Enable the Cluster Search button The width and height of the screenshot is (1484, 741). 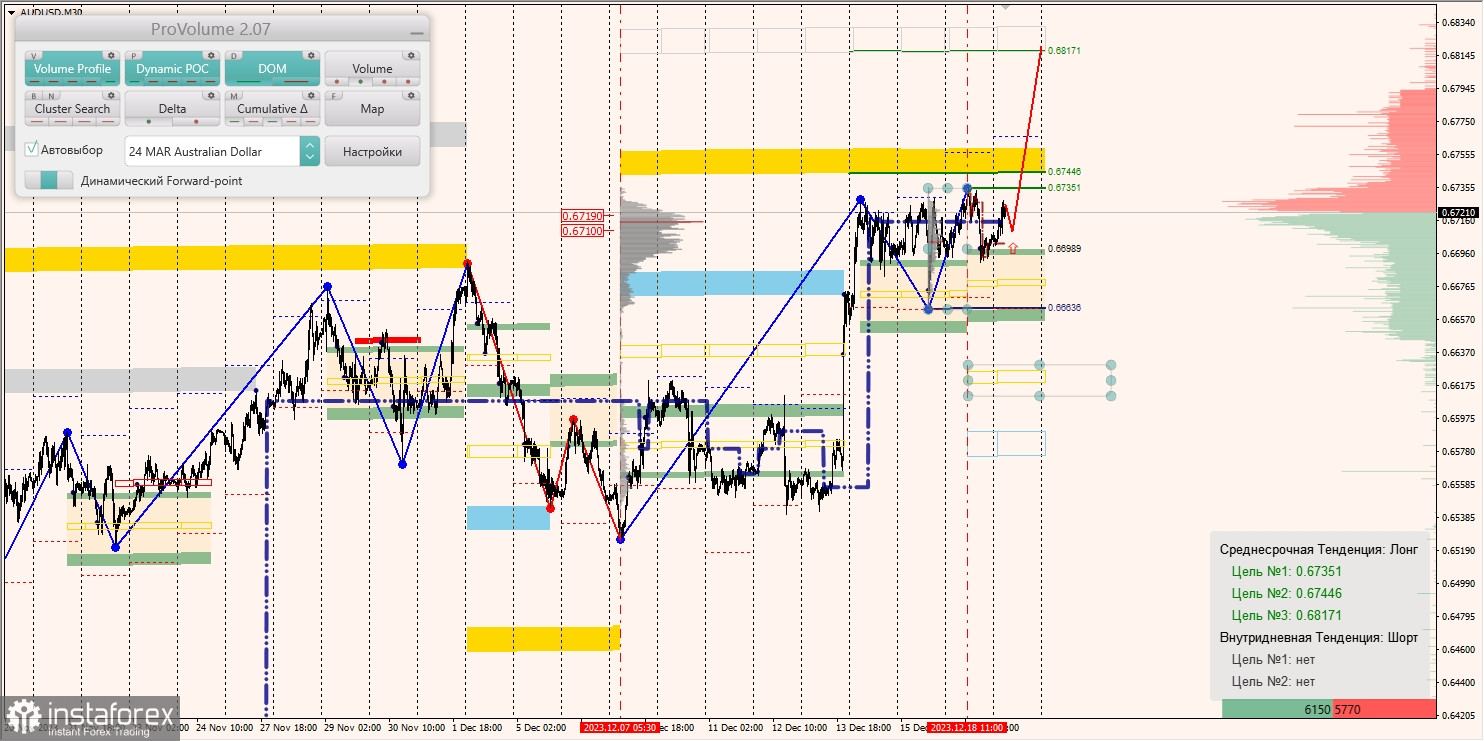tap(72, 108)
